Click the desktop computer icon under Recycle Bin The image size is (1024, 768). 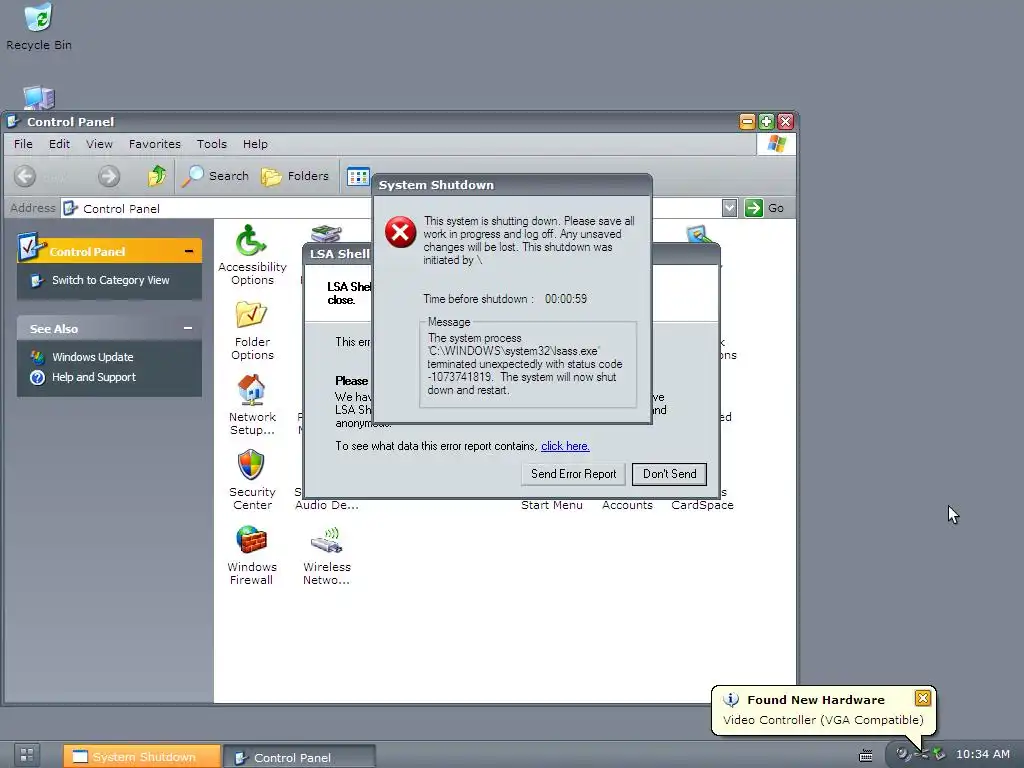tap(39, 98)
